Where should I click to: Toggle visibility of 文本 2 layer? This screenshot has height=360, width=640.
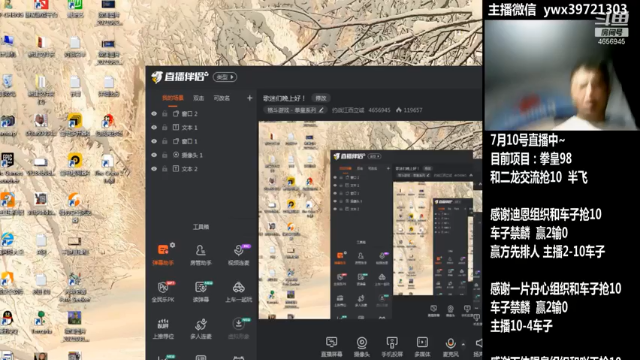point(154,169)
